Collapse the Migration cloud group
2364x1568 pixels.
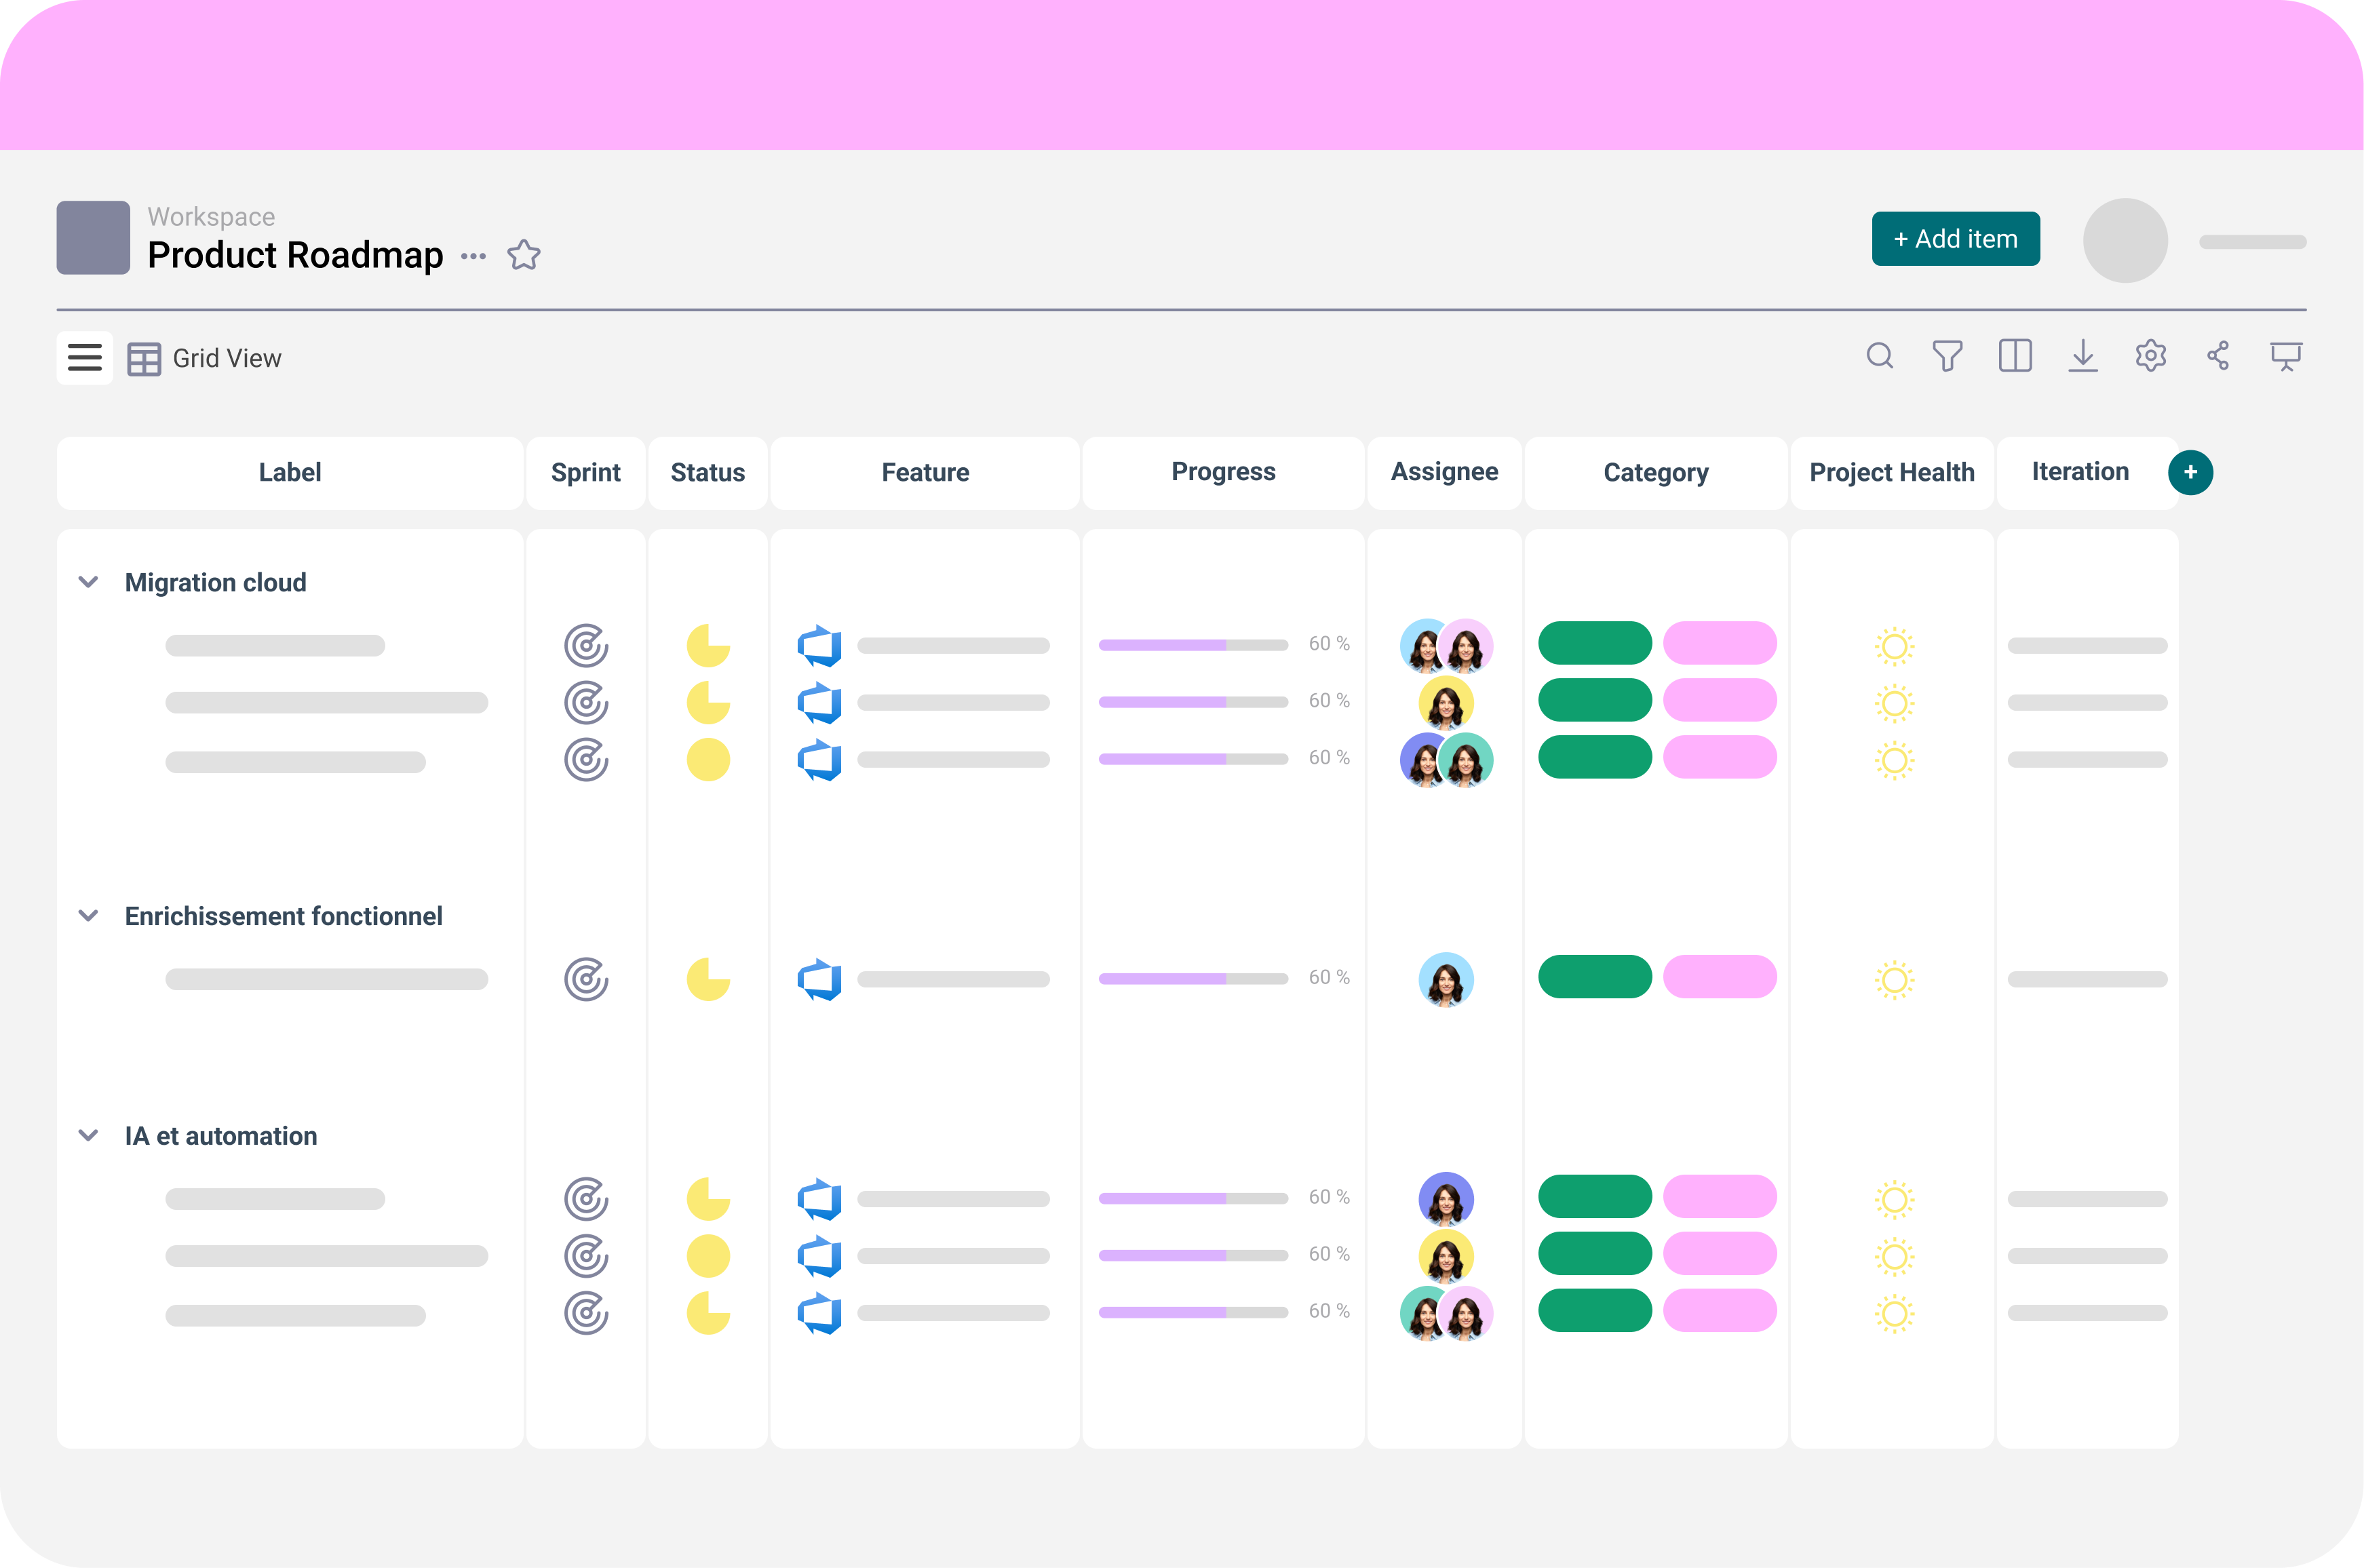coord(88,582)
